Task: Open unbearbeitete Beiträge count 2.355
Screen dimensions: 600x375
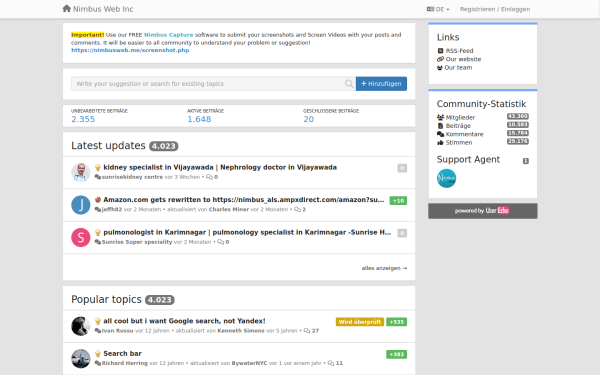Action: 83,119
